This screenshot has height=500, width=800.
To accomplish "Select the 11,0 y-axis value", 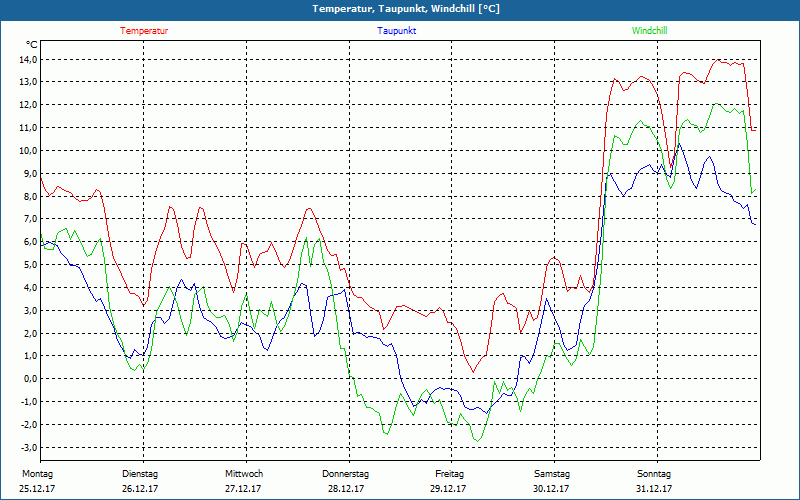I will [28, 128].
